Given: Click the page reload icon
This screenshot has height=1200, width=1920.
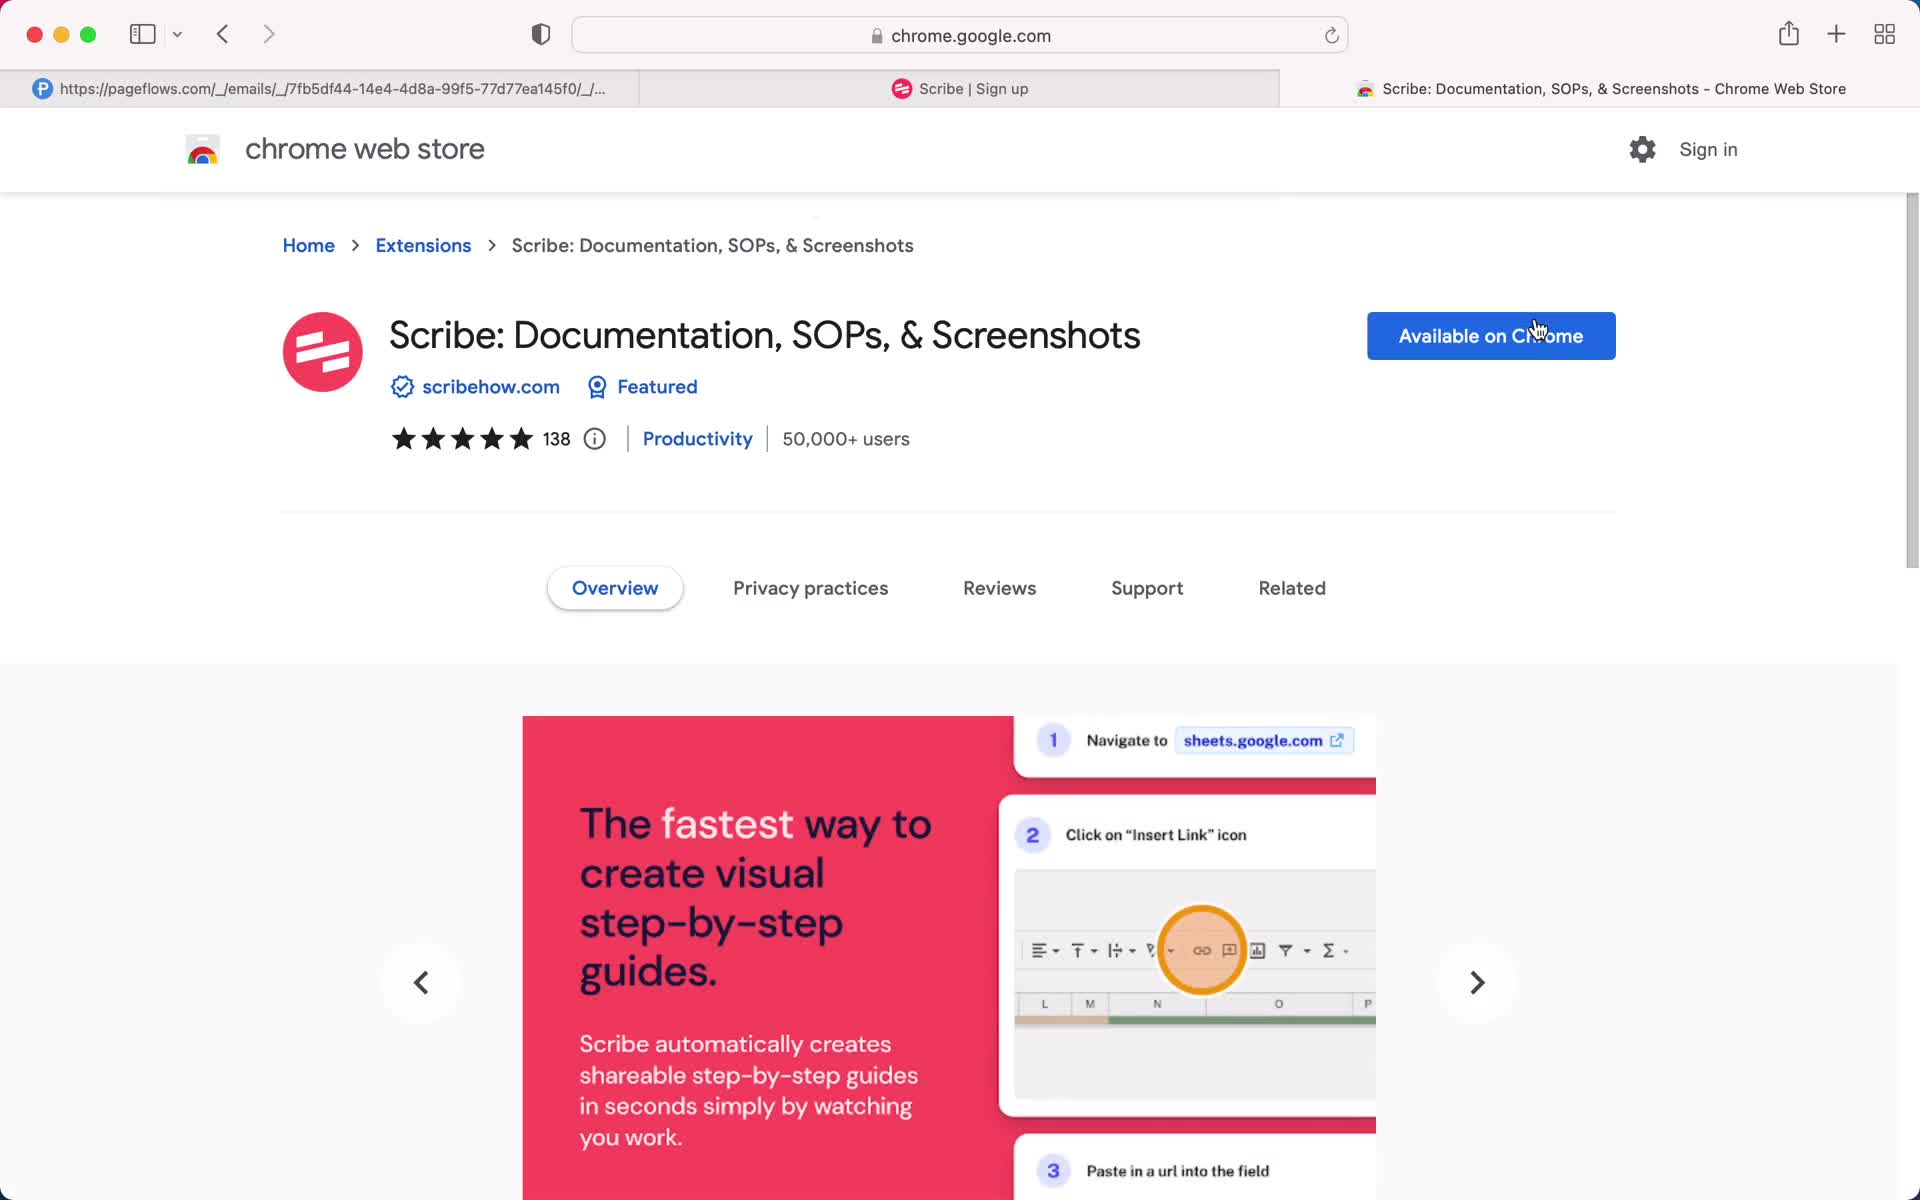Looking at the screenshot, I should 1330,35.
